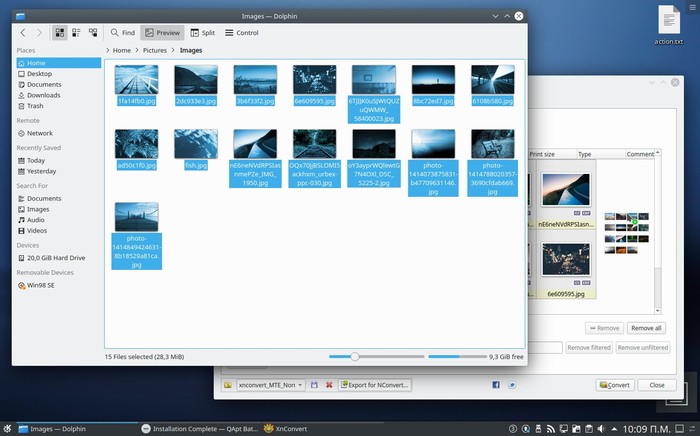Switch Dolphin to icons view mode
700x436 pixels.
click(59, 33)
